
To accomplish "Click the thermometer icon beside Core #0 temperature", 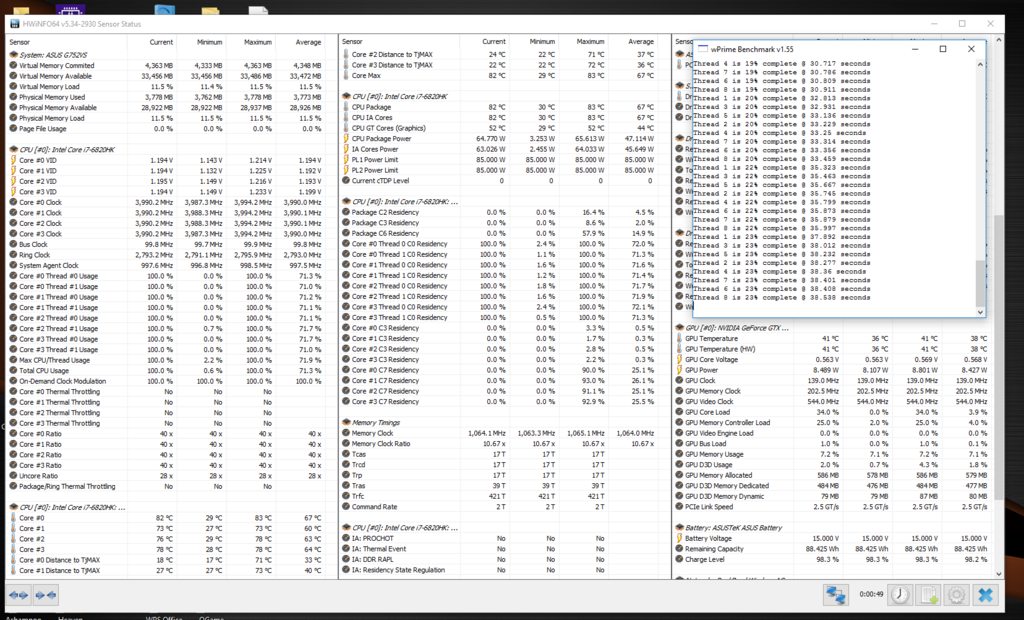I will pos(13,517).
